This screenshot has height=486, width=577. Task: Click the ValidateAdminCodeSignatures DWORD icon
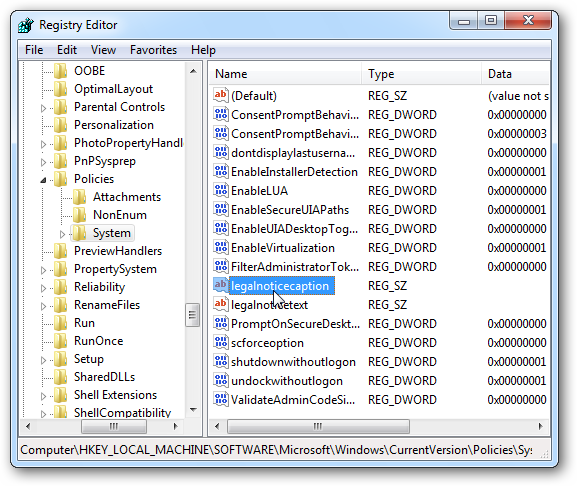tap(220, 399)
